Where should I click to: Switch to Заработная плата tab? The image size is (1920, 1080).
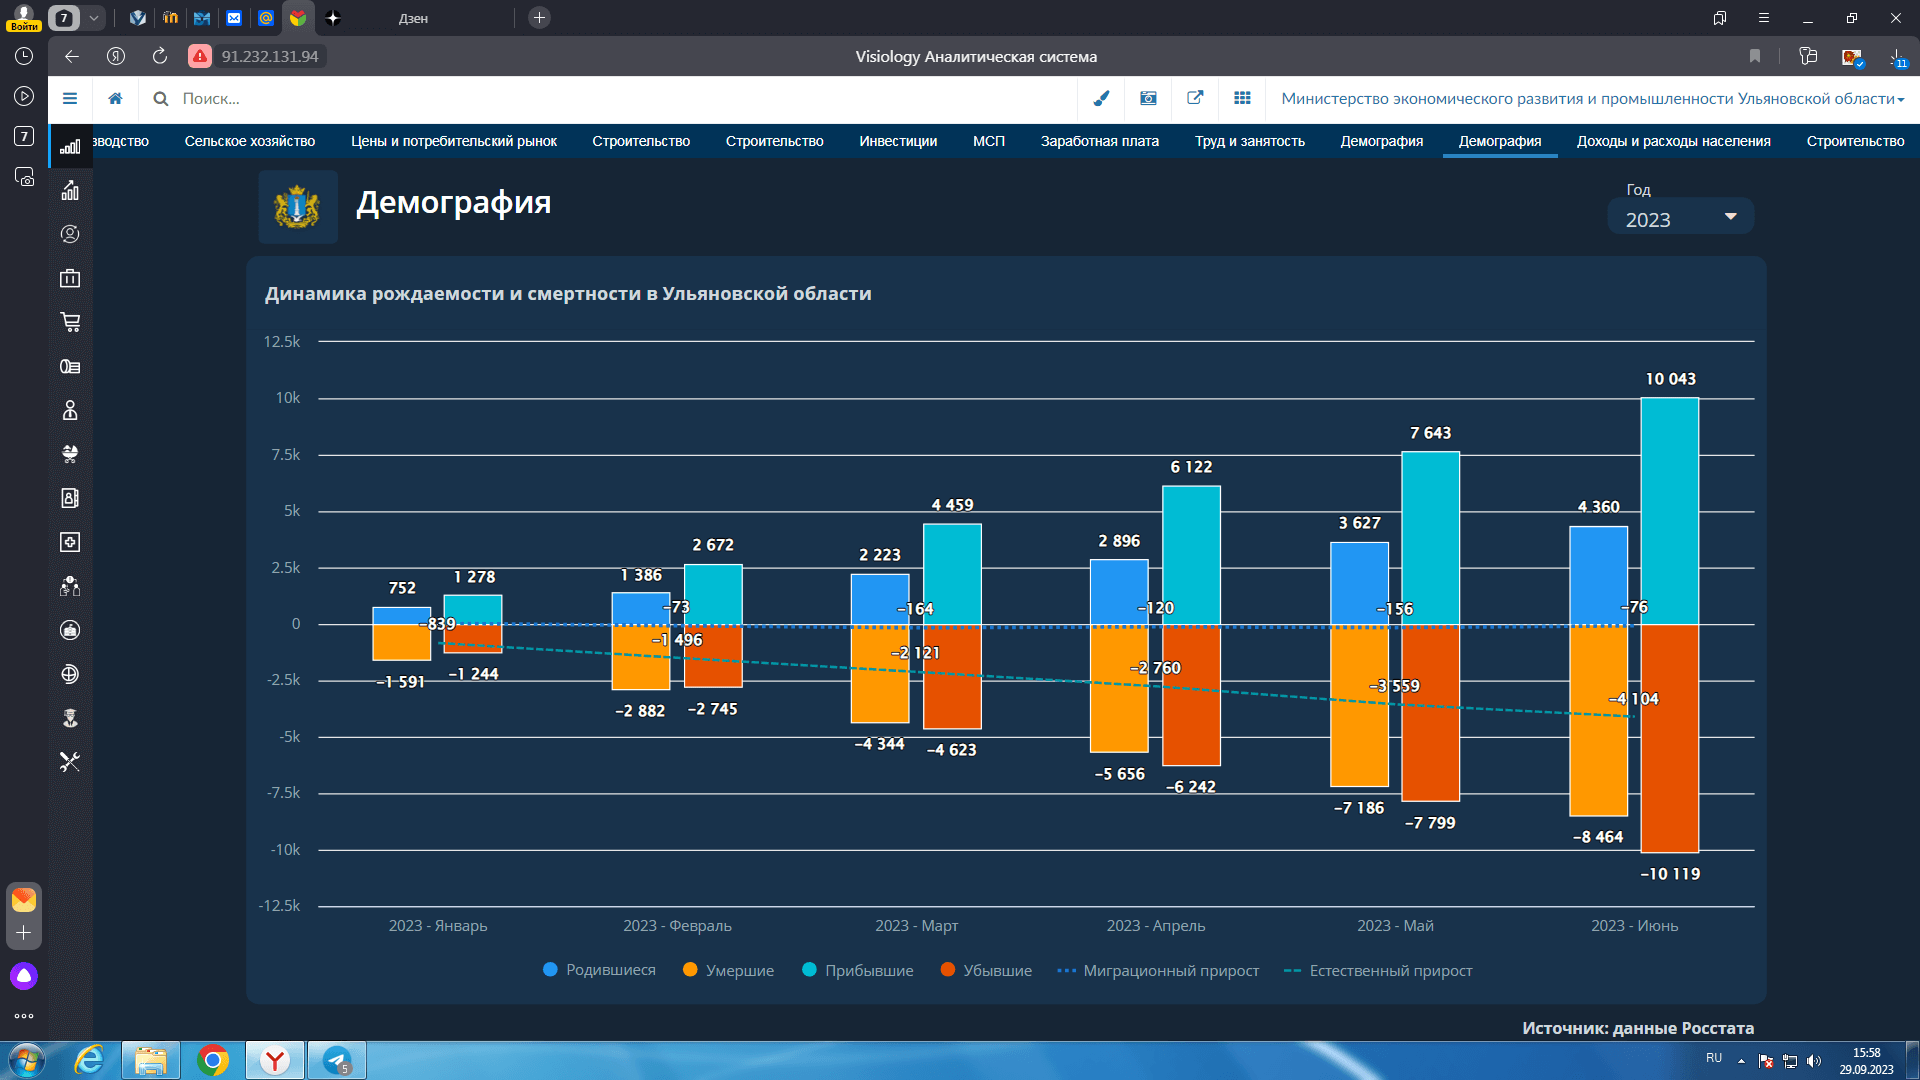pos(1100,141)
